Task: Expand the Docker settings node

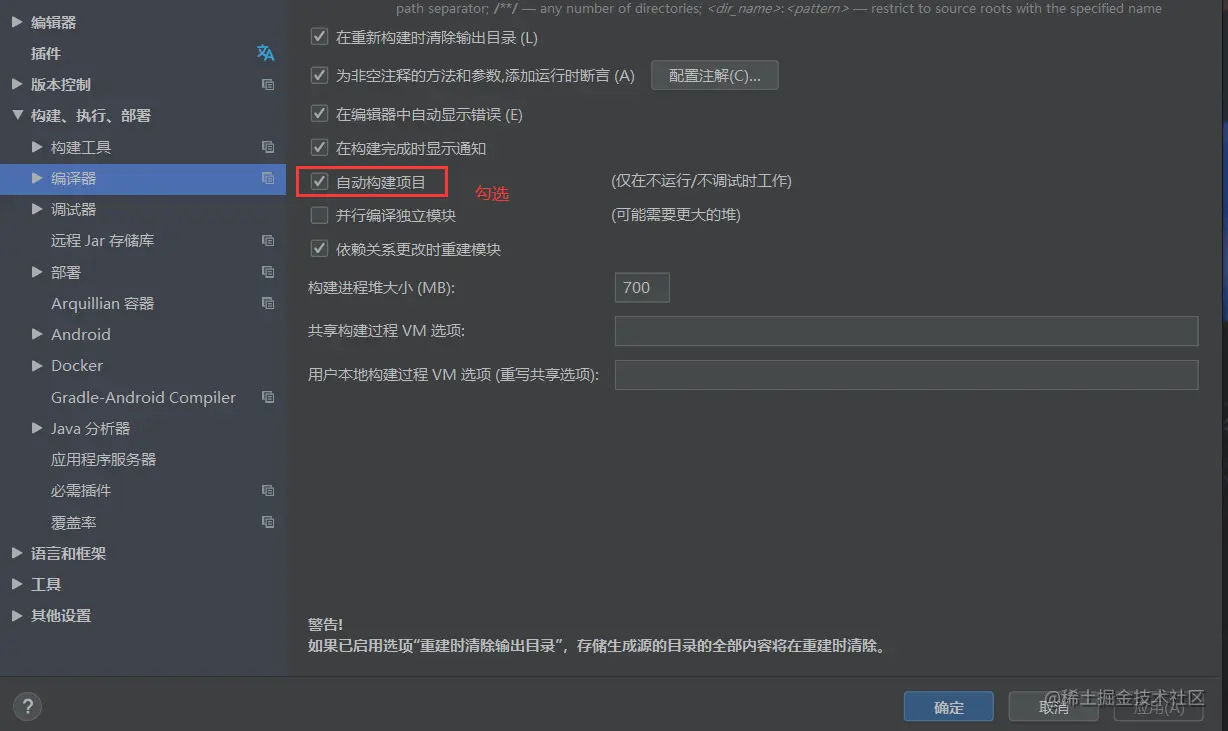Action: (x=37, y=366)
